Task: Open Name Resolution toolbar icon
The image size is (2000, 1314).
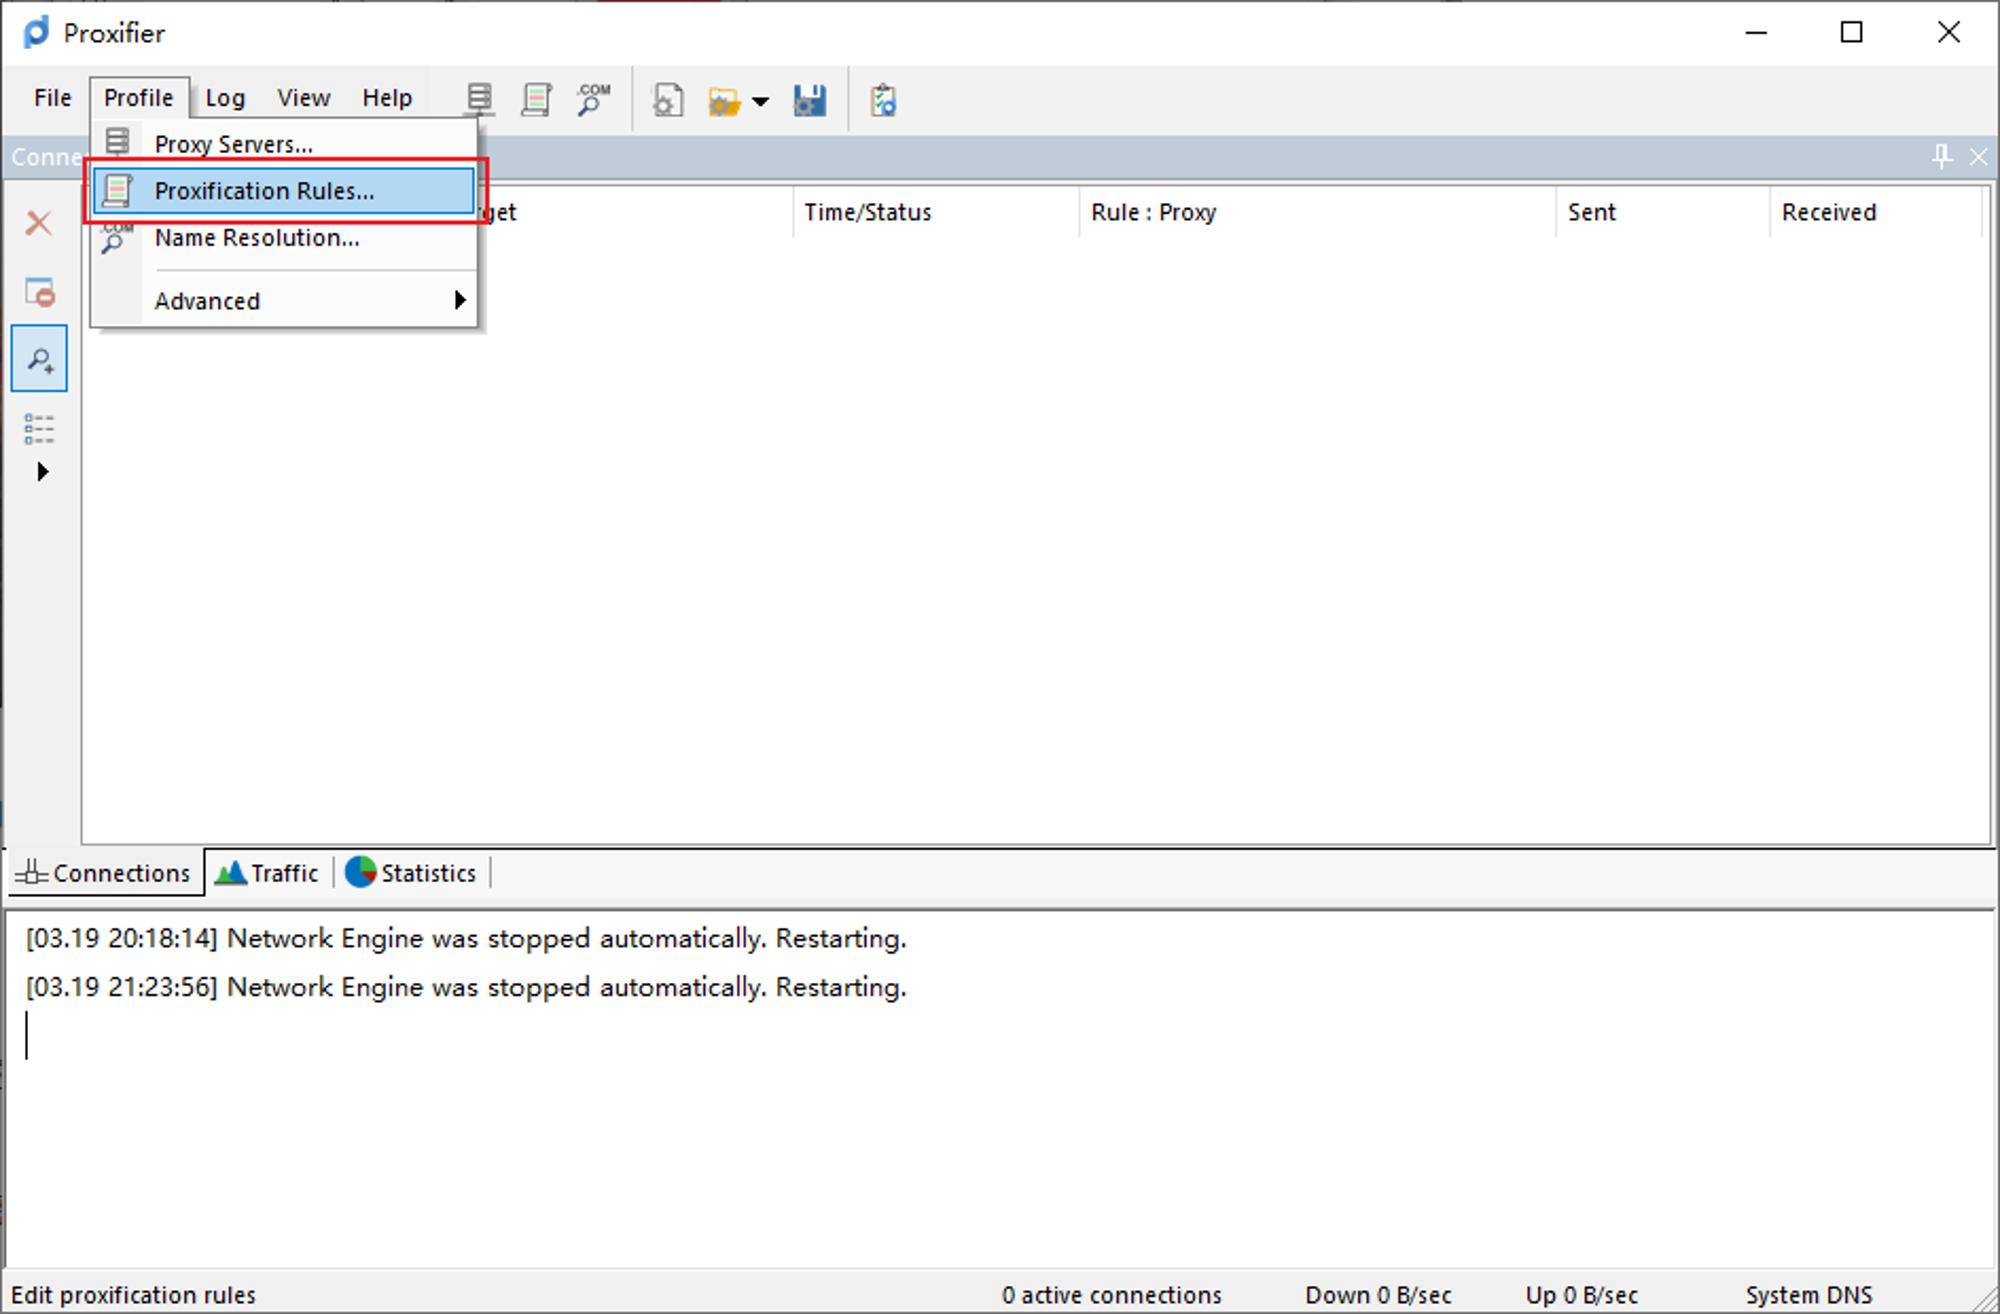Action: click(x=594, y=99)
